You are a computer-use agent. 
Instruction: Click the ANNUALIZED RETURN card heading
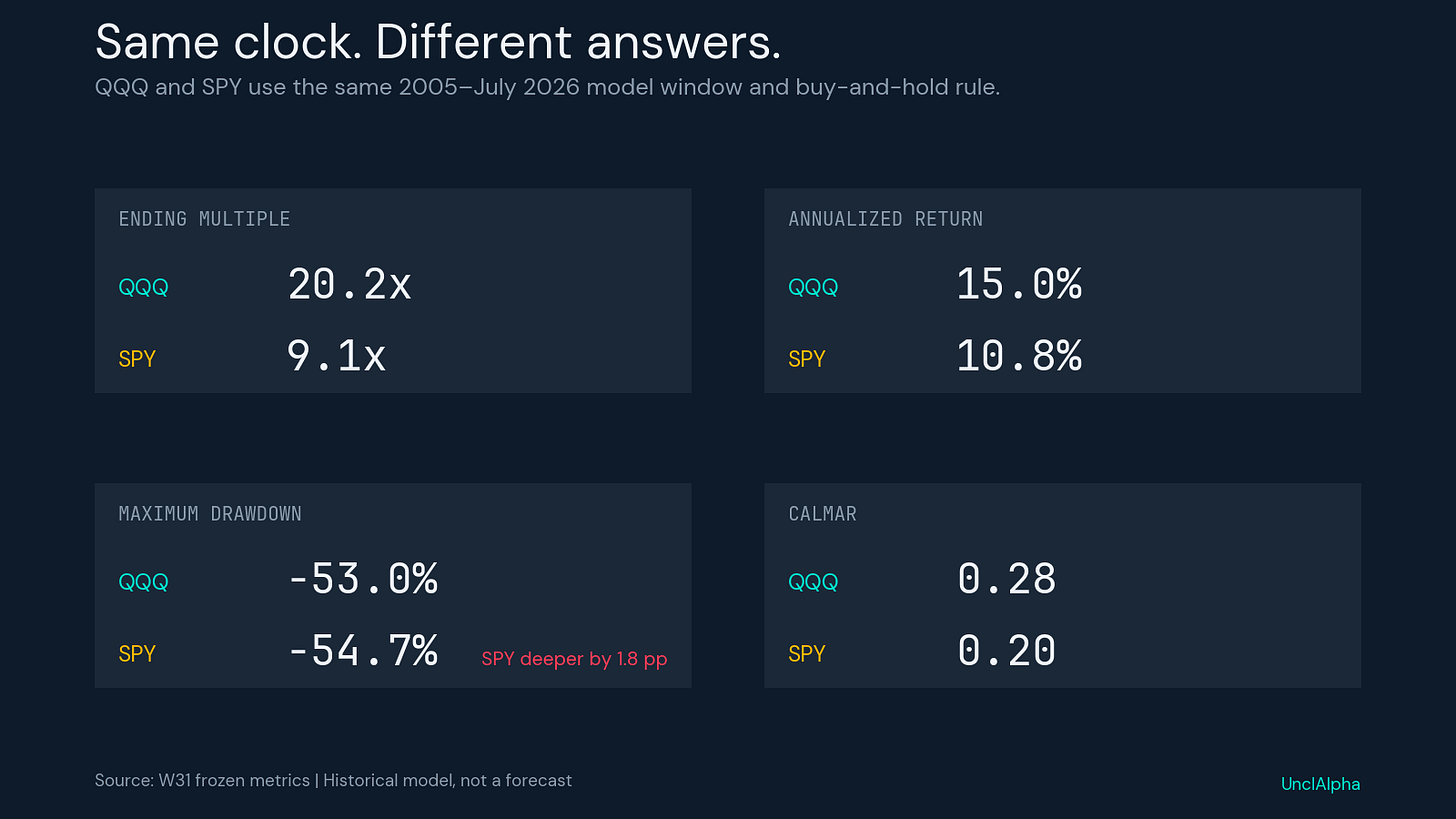[x=885, y=219]
